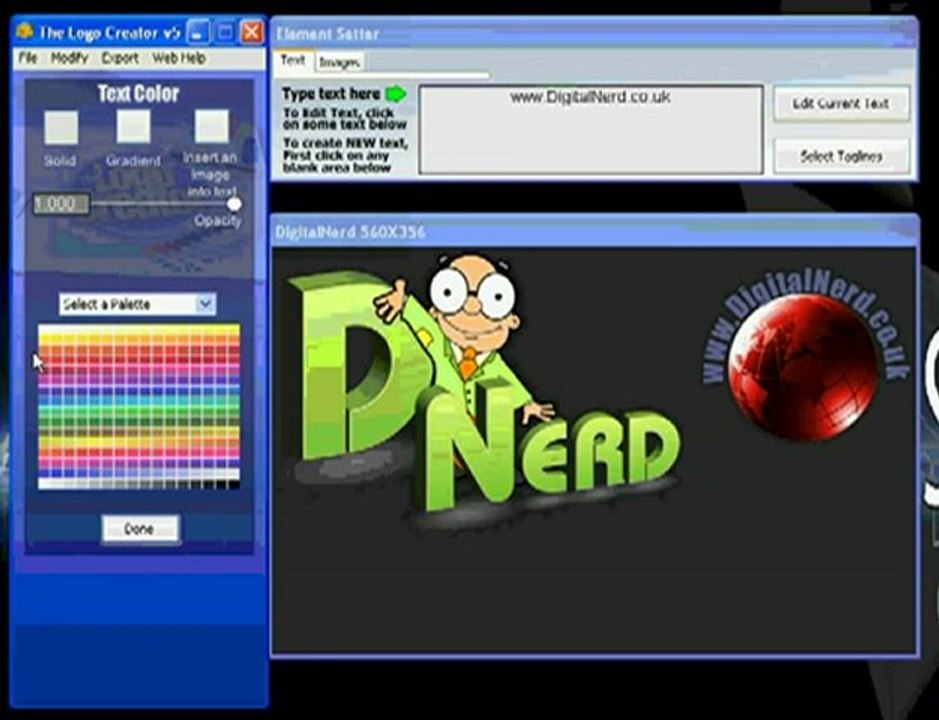Close The Logo Creator window

pos(252,32)
